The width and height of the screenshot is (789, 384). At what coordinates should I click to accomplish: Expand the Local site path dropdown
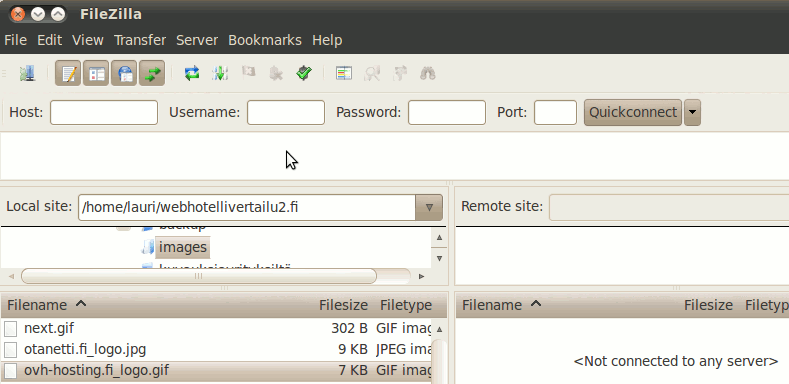[x=429, y=207]
